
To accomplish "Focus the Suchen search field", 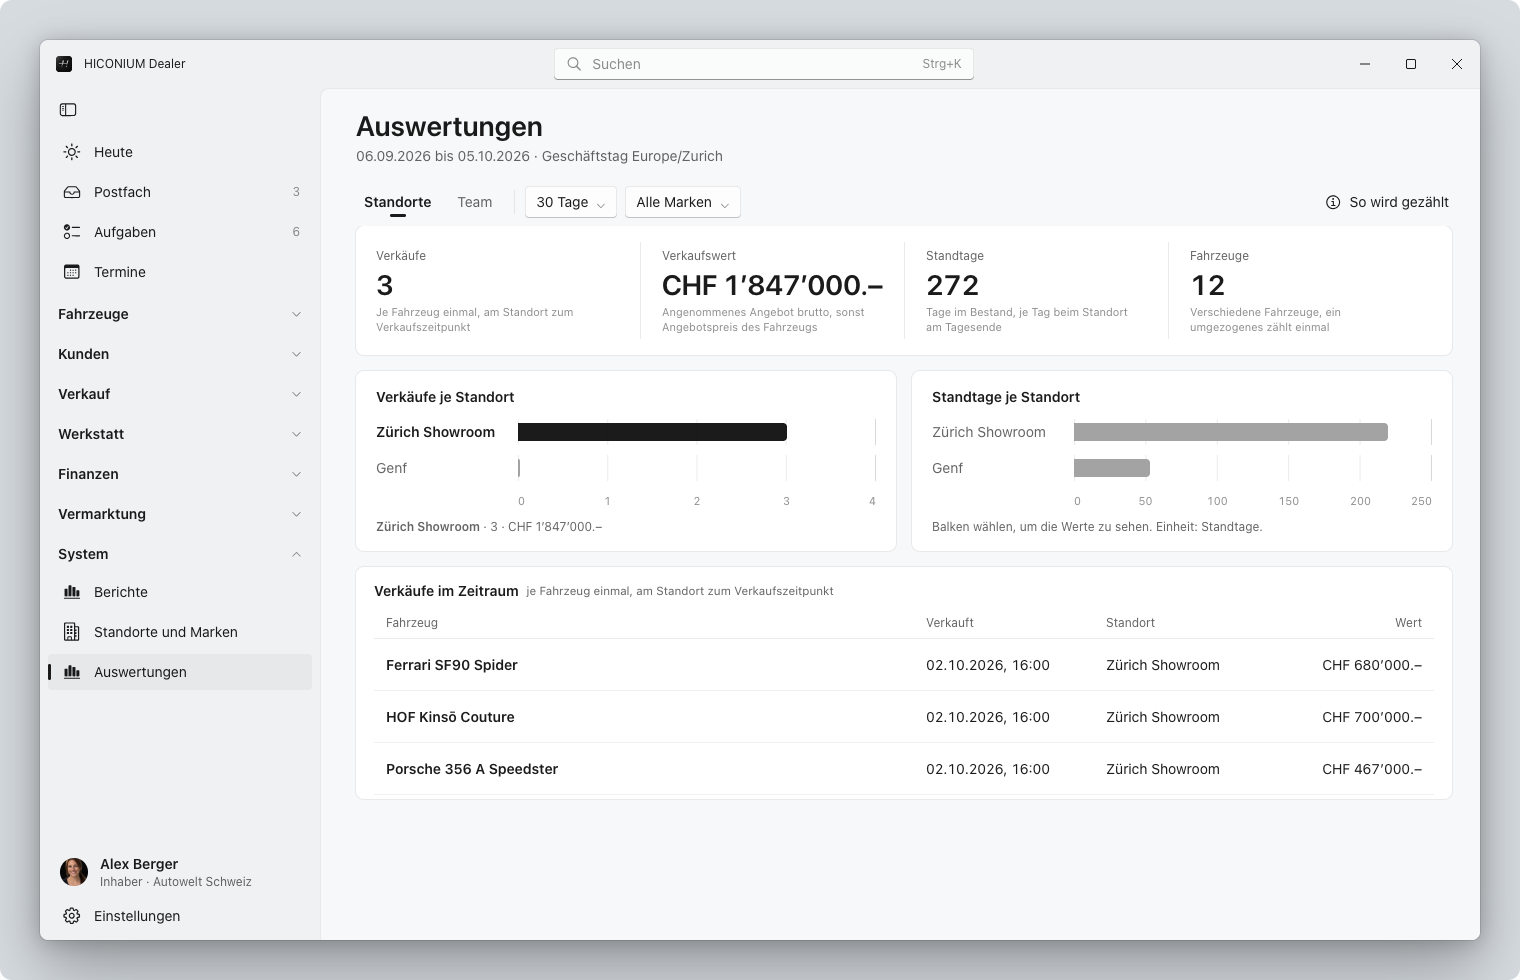I will tap(764, 64).
